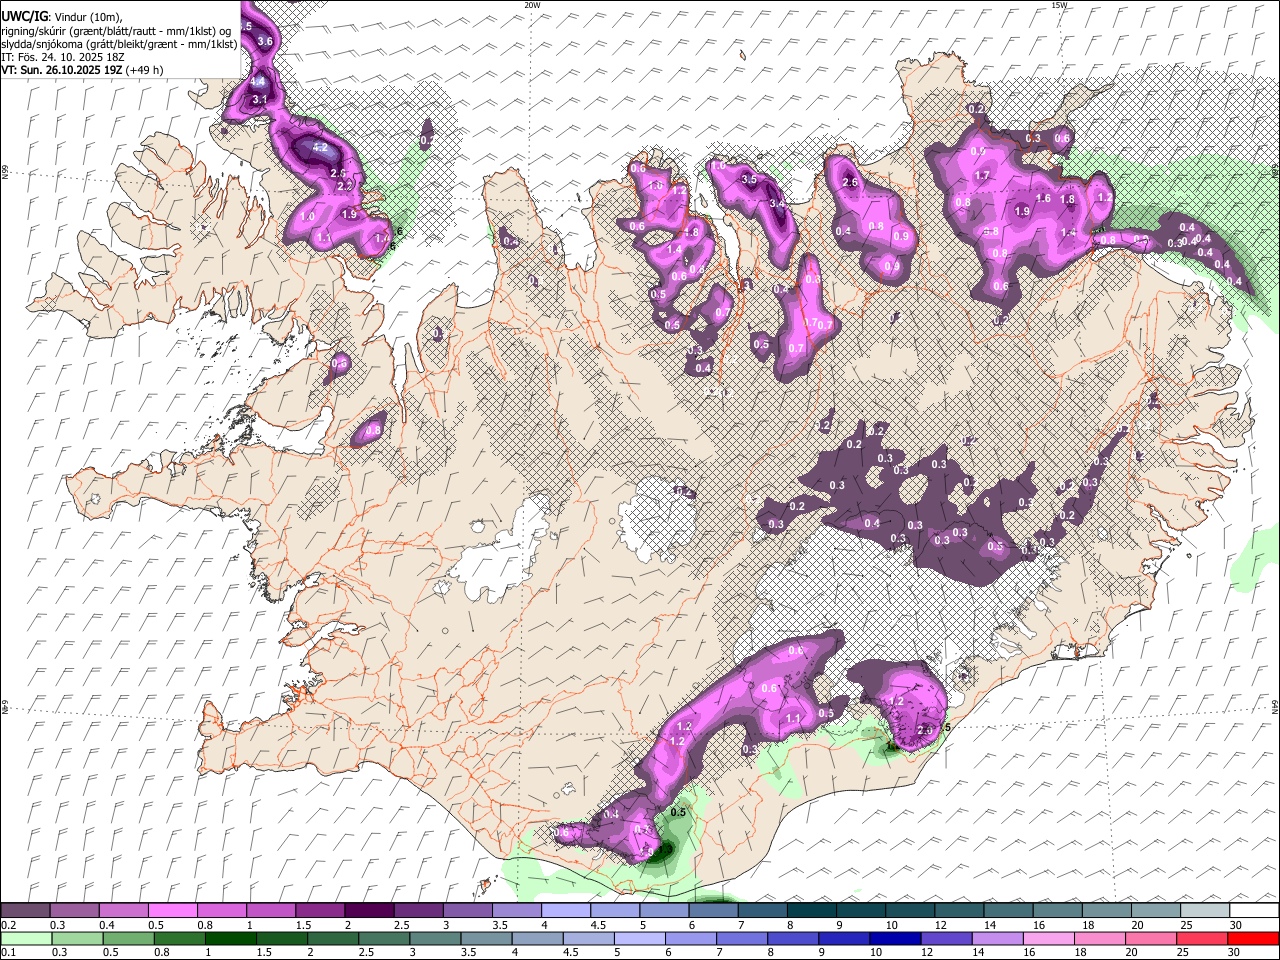Select lower legend row swatch for 12
The image size is (1280, 960).
click(x=947, y=938)
